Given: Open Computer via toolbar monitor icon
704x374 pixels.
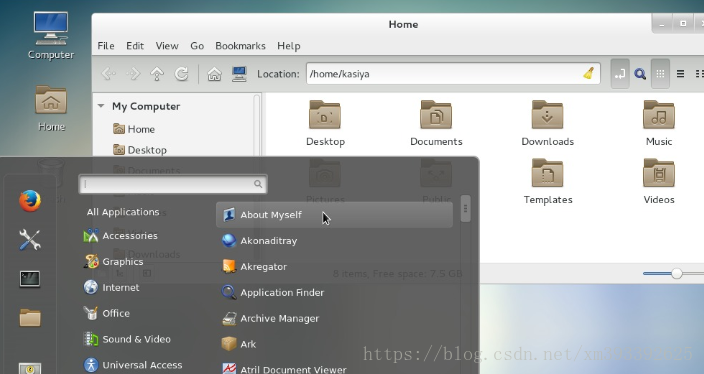Looking at the screenshot, I should coord(239,74).
